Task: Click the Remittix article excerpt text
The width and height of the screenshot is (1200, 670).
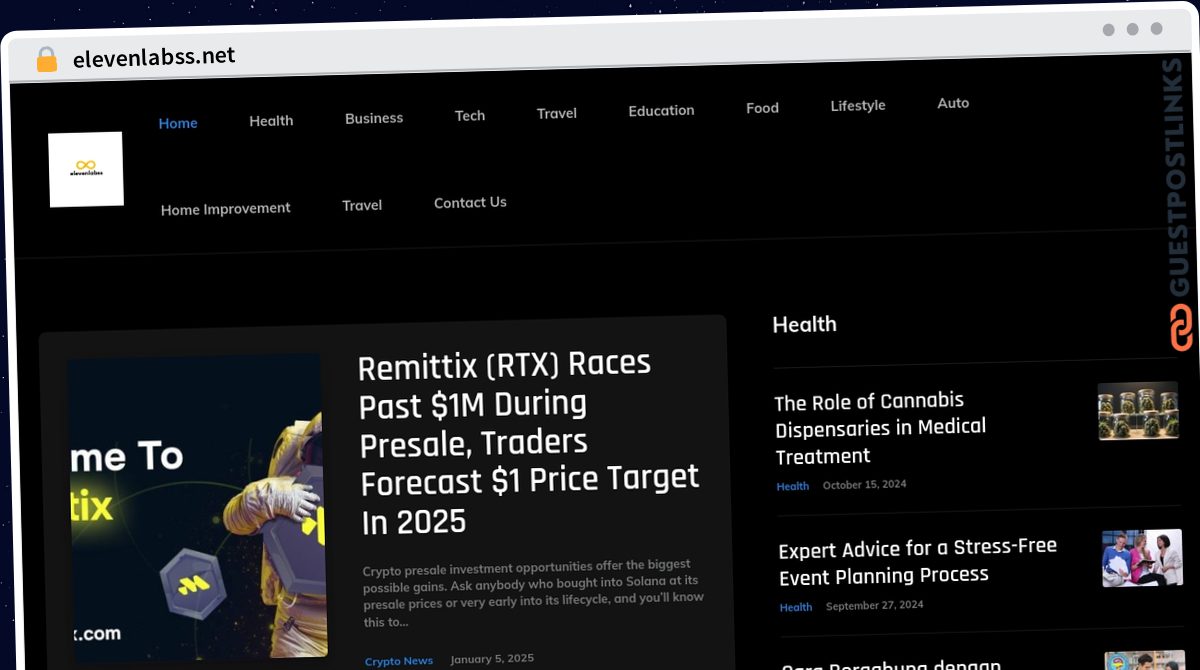Action: coord(535,593)
